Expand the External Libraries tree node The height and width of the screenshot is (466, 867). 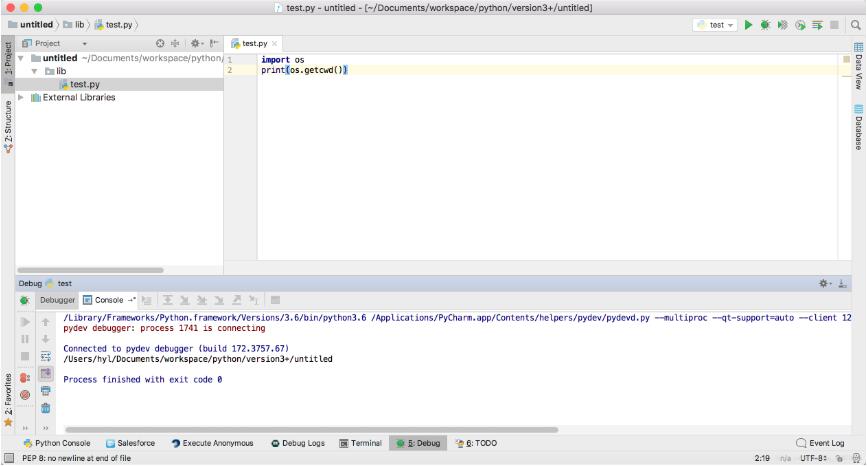pyautogui.click(x=21, y=97)
